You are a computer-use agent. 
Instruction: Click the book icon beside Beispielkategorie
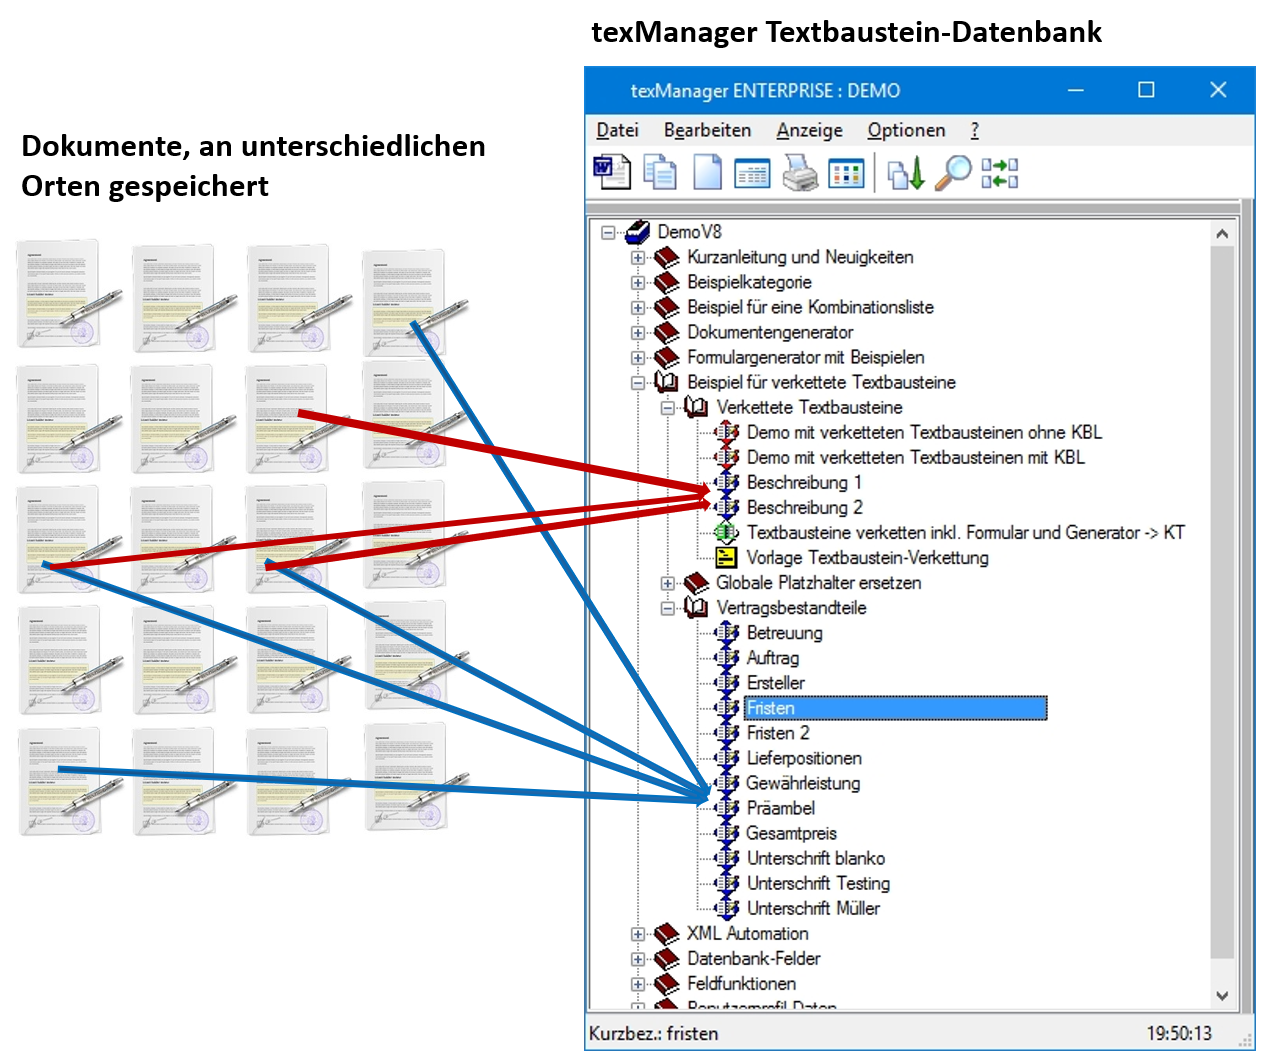coord(667,282)
